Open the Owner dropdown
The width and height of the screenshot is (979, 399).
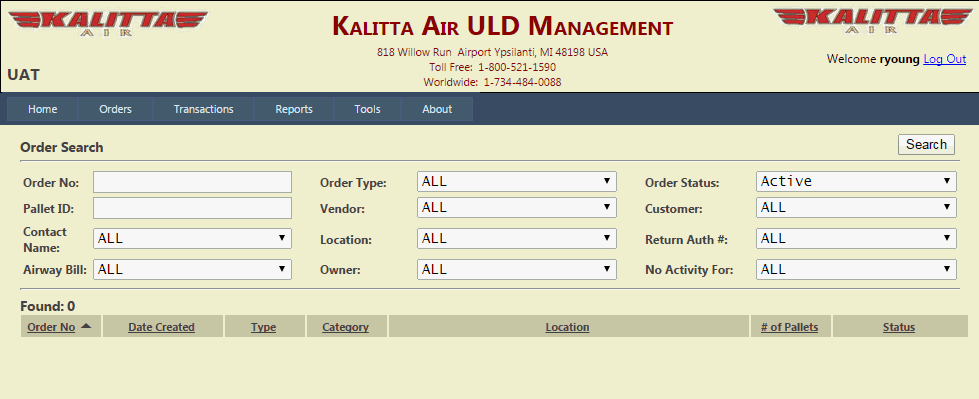pos(516,270)
